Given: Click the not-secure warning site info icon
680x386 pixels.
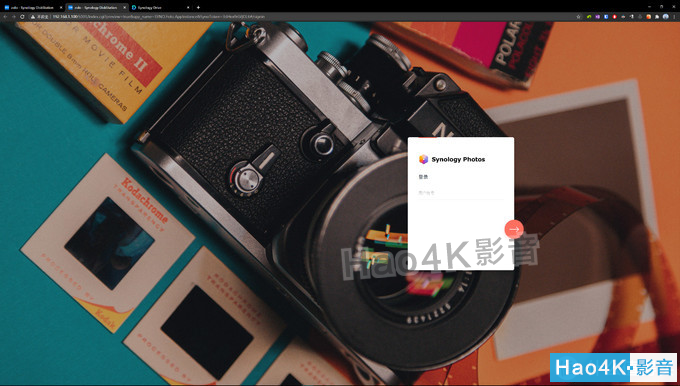Looking at the screenshot, I should (33, 16).
